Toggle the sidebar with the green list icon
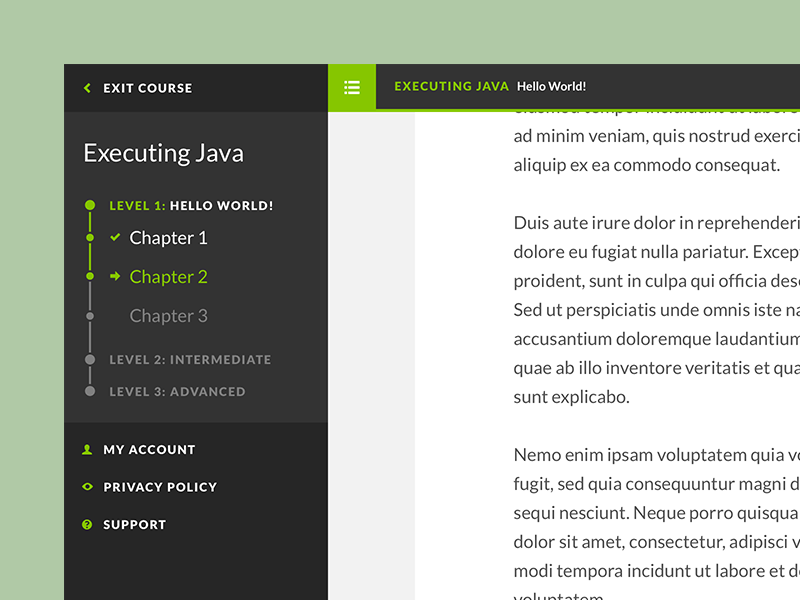Image resolution: width=800 pixels, height=600 pixels. (352, 88)
